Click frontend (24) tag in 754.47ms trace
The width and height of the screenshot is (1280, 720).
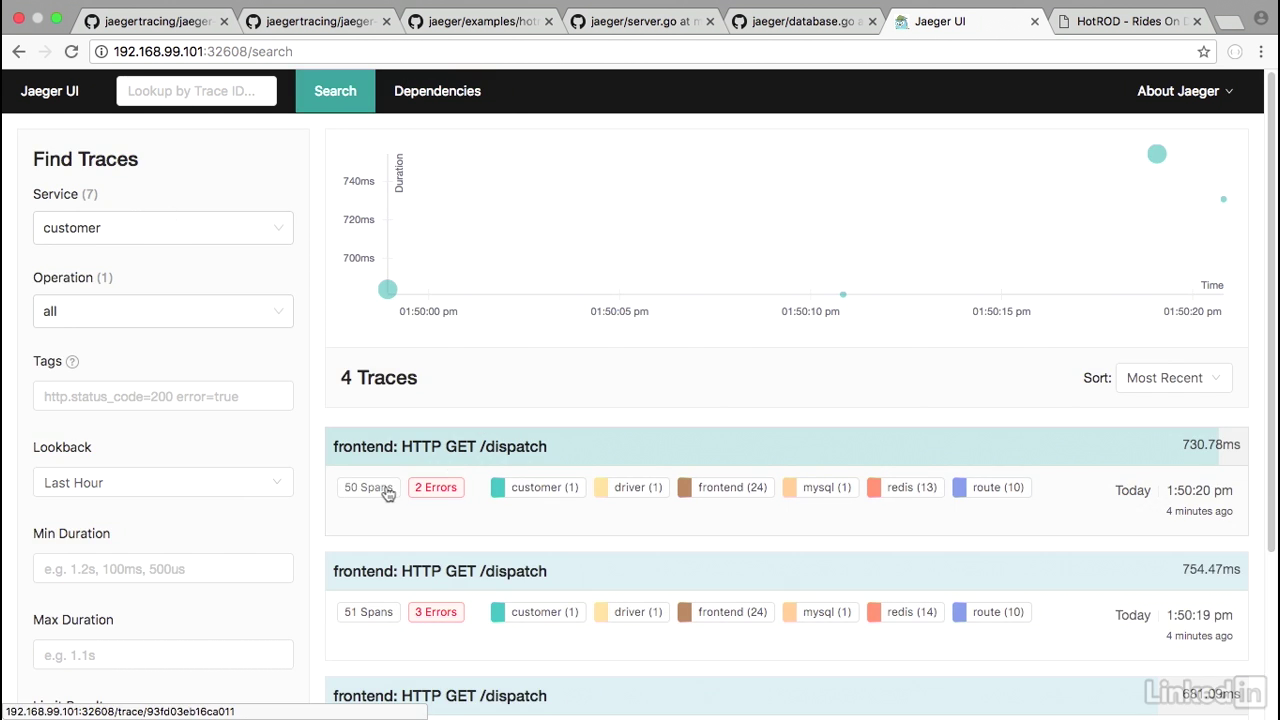(x=724, y=612)
